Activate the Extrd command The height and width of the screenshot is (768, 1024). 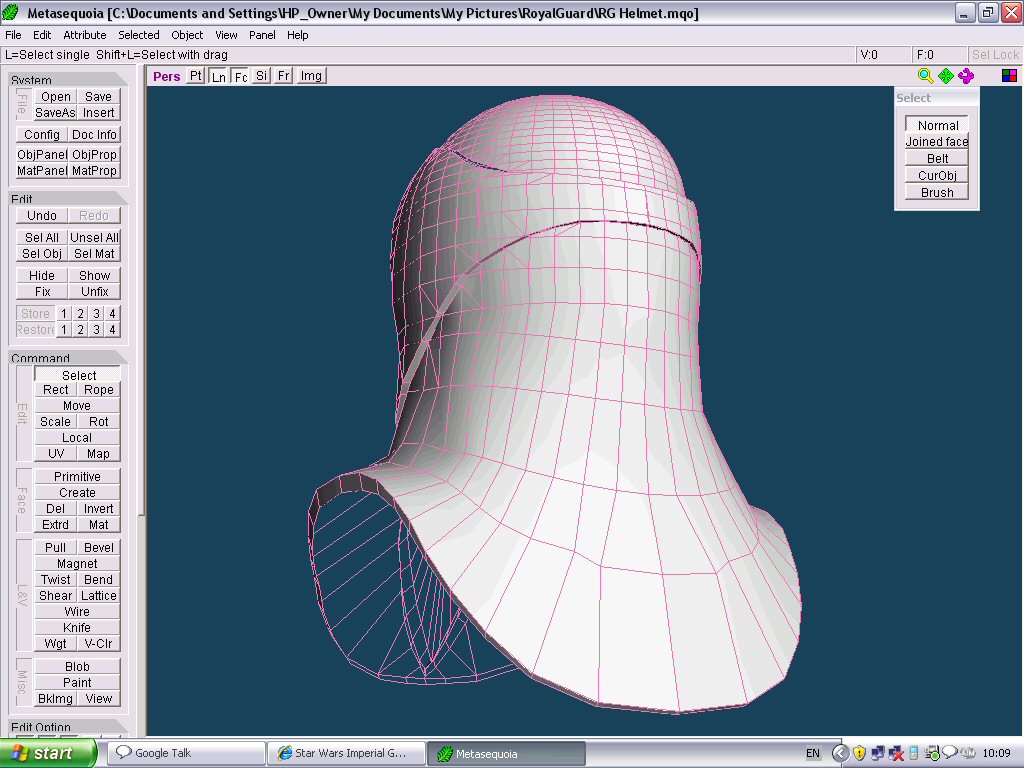[x=56, y=525]
